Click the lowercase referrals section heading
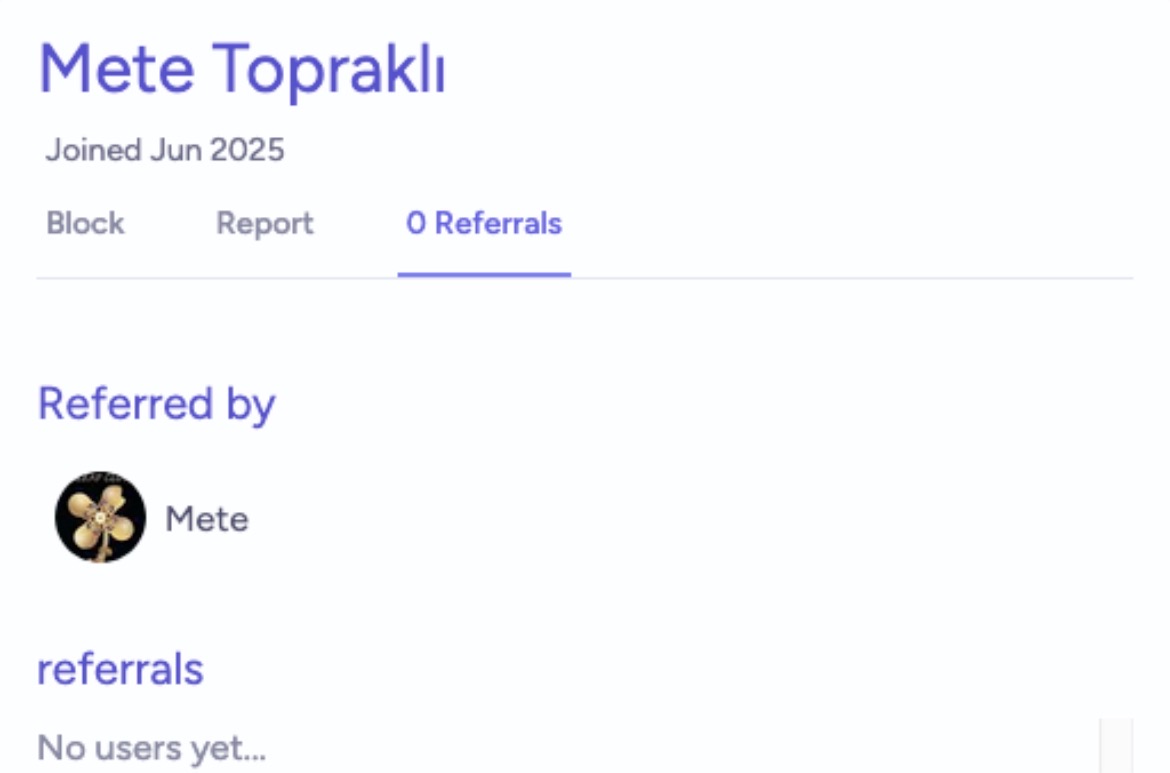The image size is (1170, 773). click(120, 669)
